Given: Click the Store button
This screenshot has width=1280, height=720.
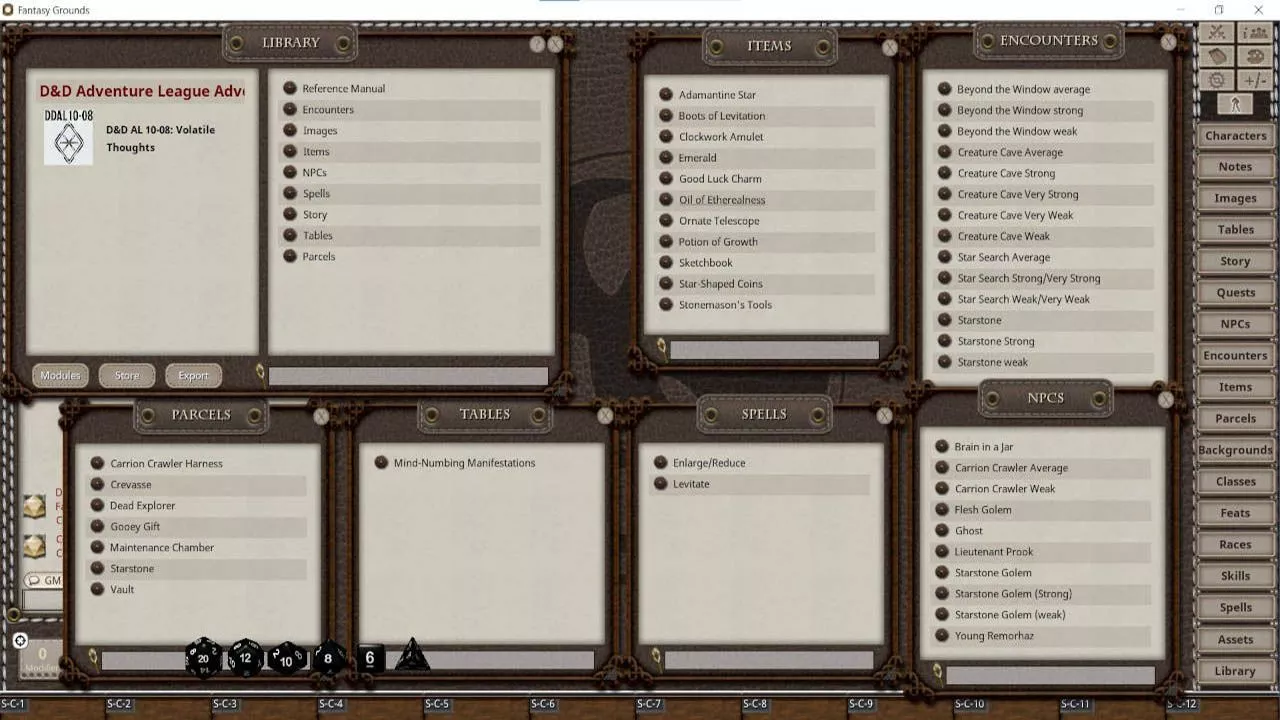Looking at the screenshot, I should click(x=127, y=375).
